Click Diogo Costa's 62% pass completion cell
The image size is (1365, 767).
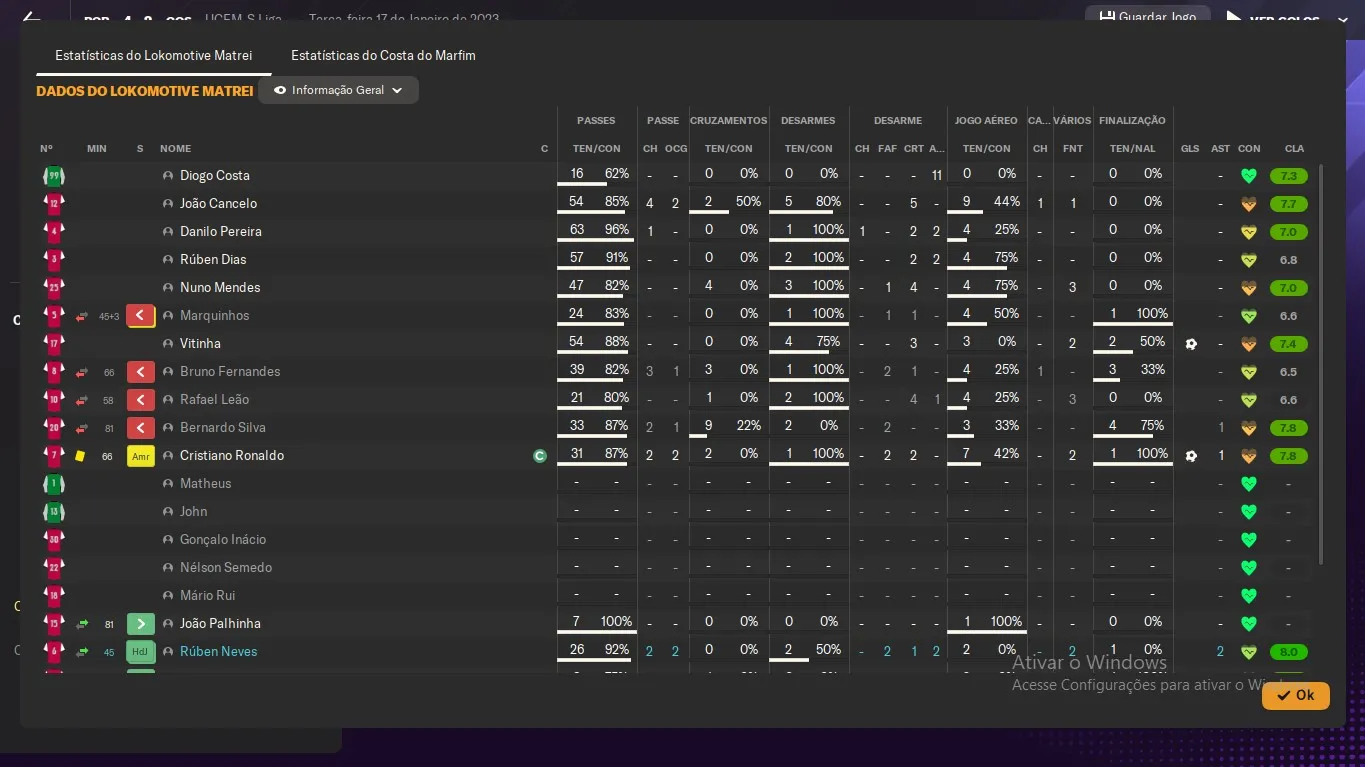click(x=617, y=174)
